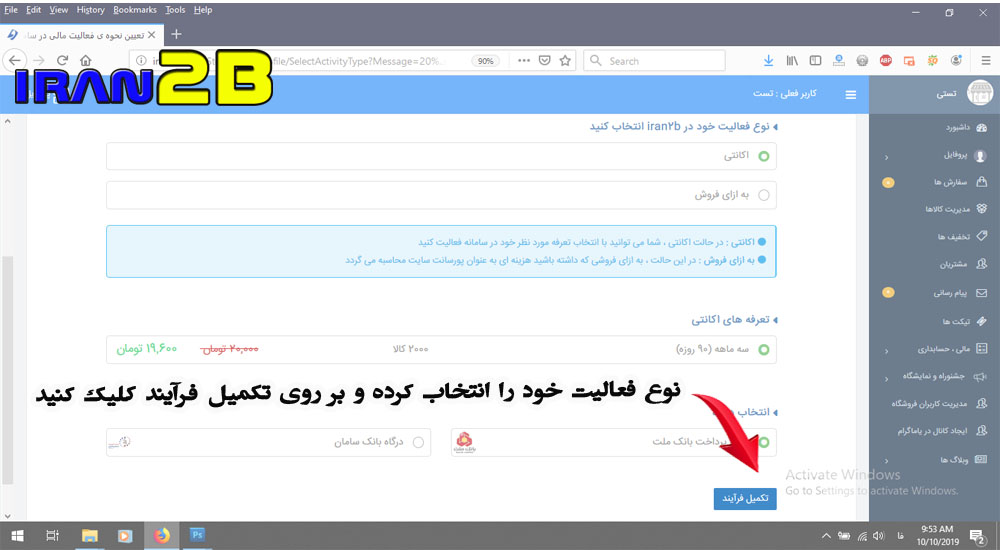The image size is (1000, 550).
Task: Click the 90% zoom level indicator
Action: 485,61
